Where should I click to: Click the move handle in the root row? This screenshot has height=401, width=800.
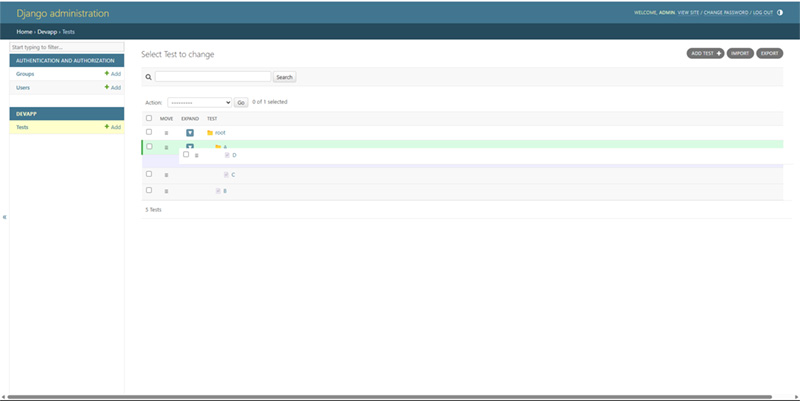point(166,133)
